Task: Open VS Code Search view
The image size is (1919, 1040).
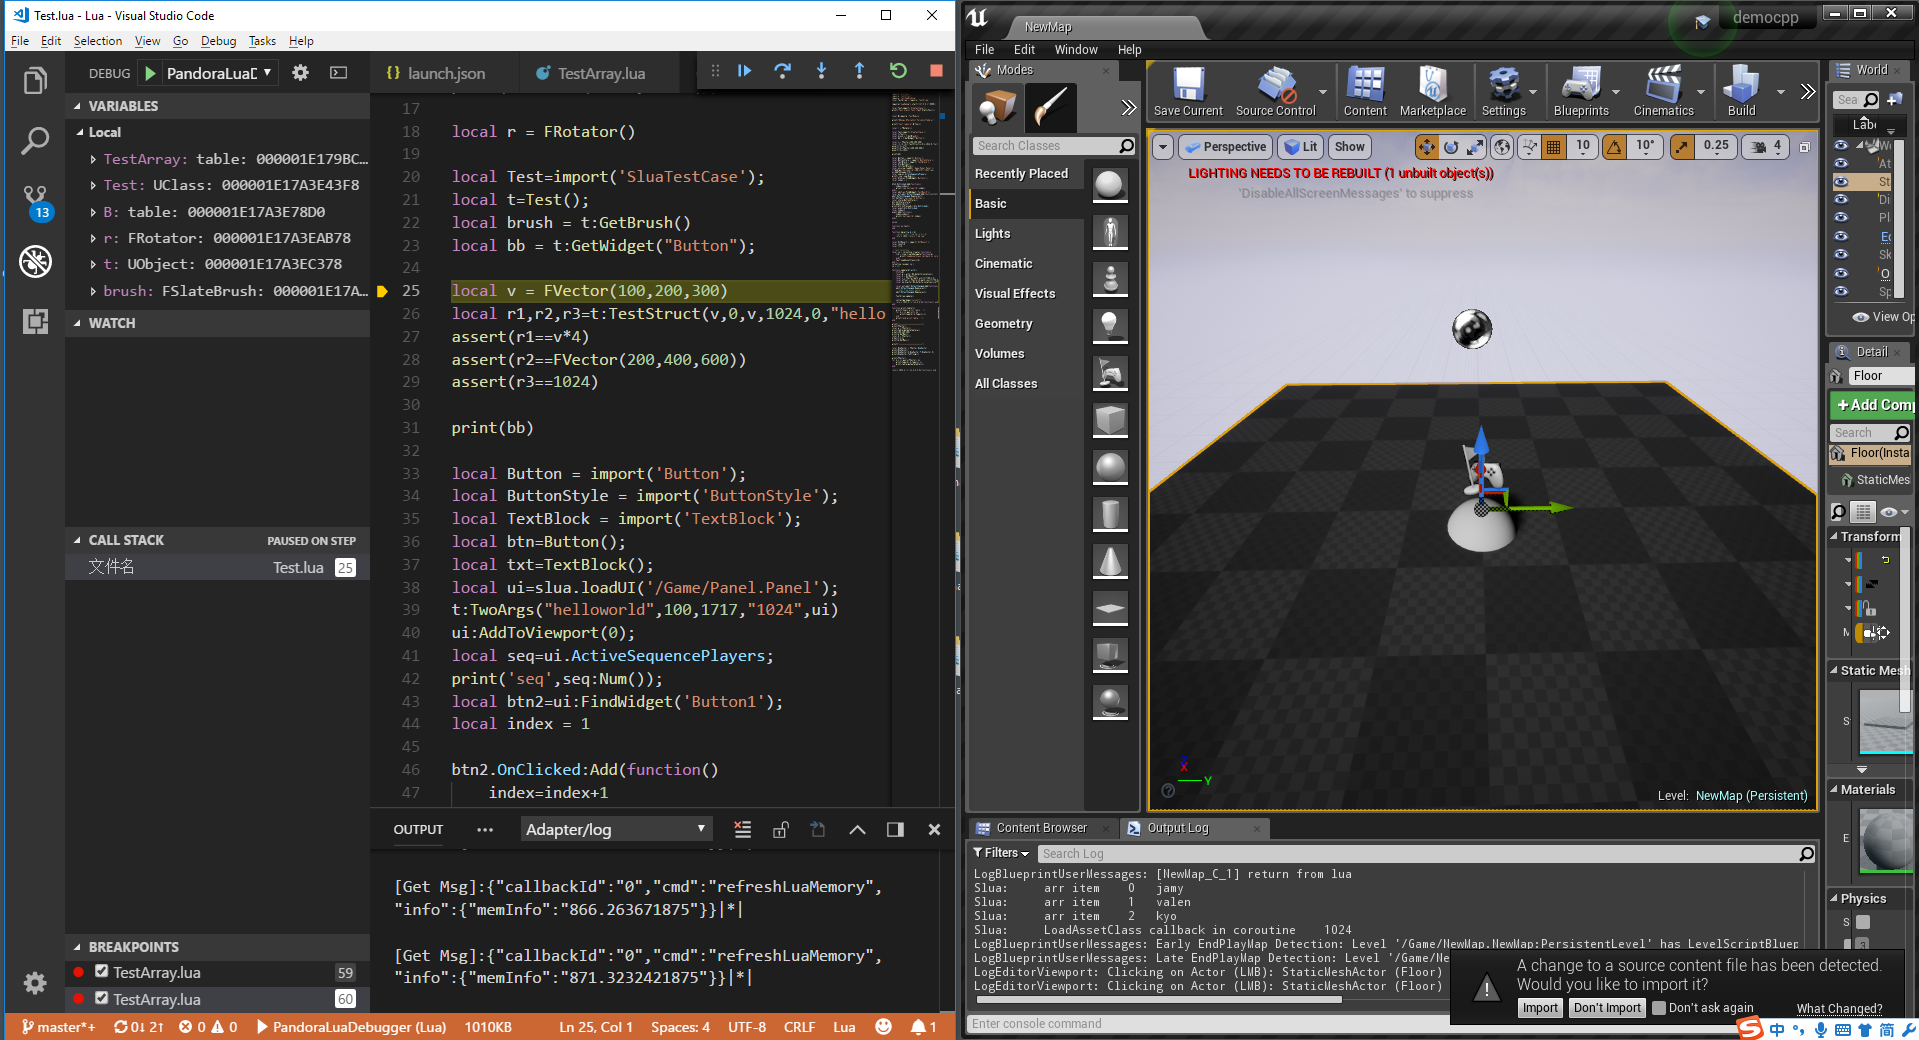Action: 35,141
